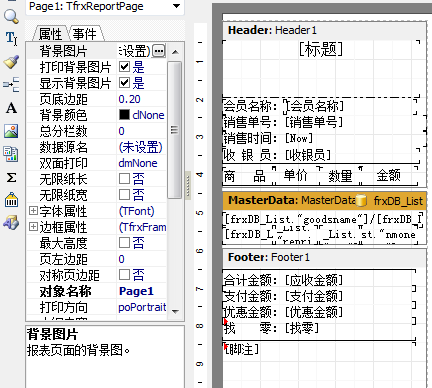
Task: Select the MasterData band title bar
Action: [x=325, y=201]
